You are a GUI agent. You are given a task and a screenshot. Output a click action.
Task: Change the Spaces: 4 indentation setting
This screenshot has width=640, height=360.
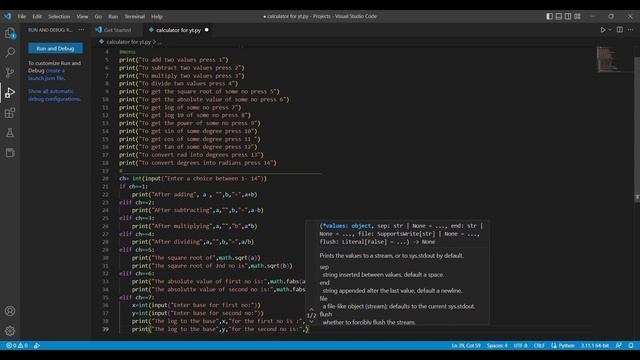[x=497, y=345]
